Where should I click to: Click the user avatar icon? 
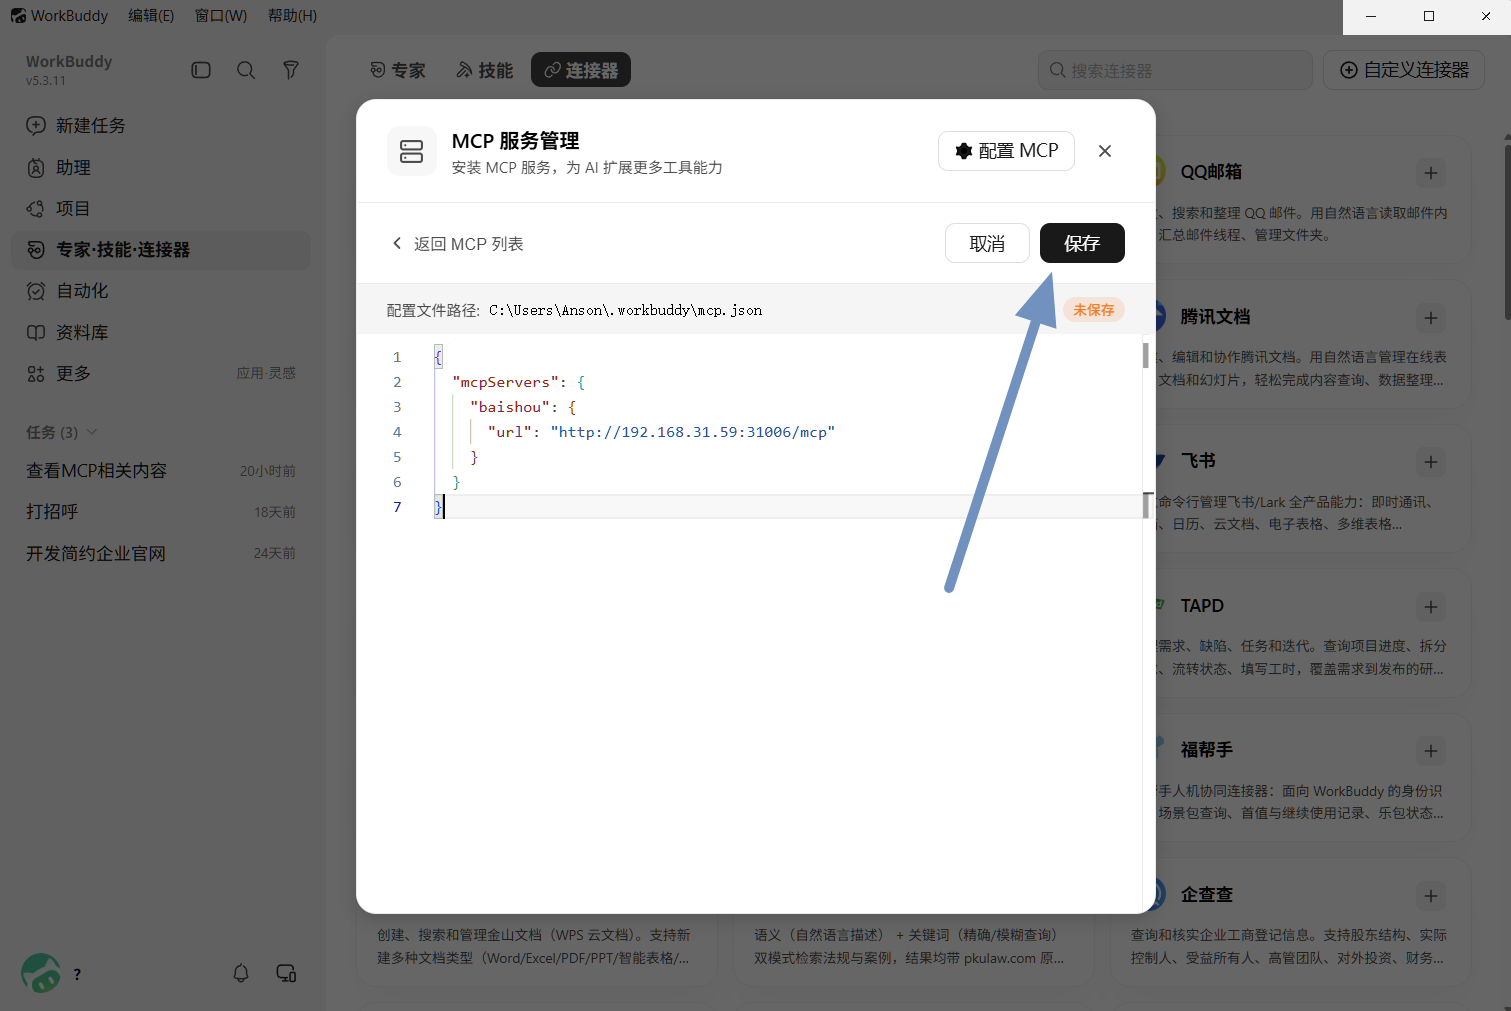(40, 973)
